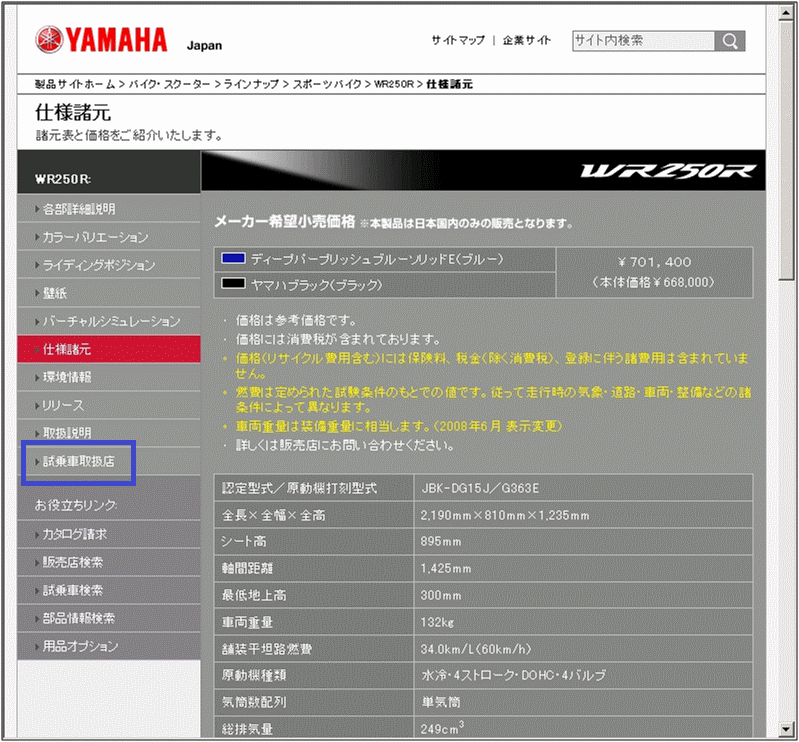Open 環境情報 sidebar item

point(109,377)
